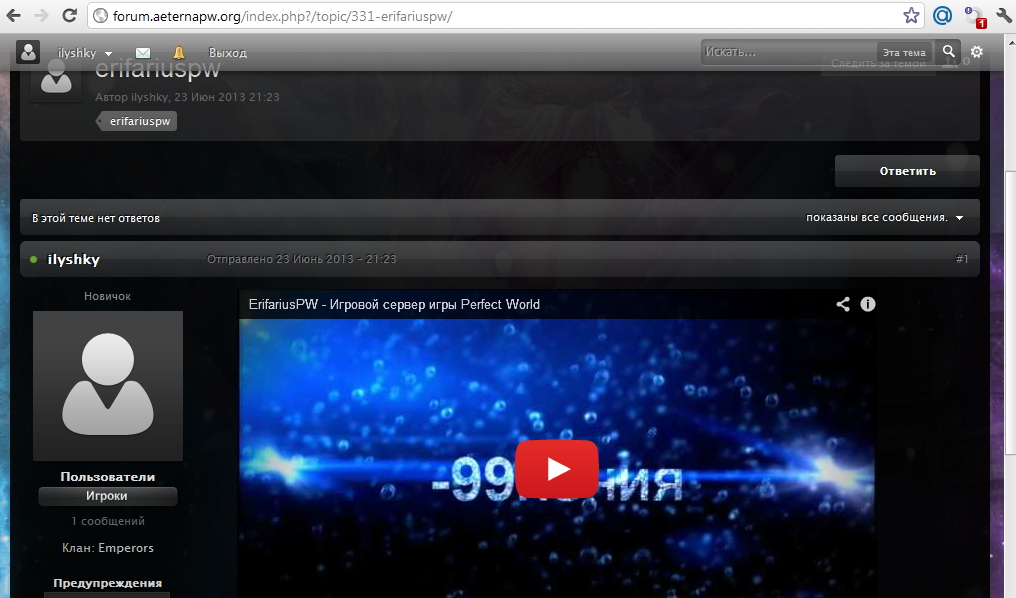Click the large user avatar image
Screen dimensions: 1016x598
108,385
